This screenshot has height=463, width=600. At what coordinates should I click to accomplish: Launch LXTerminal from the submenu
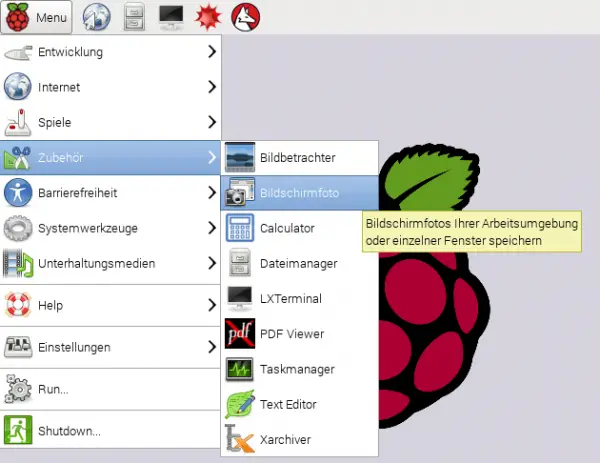coord(300,298)
